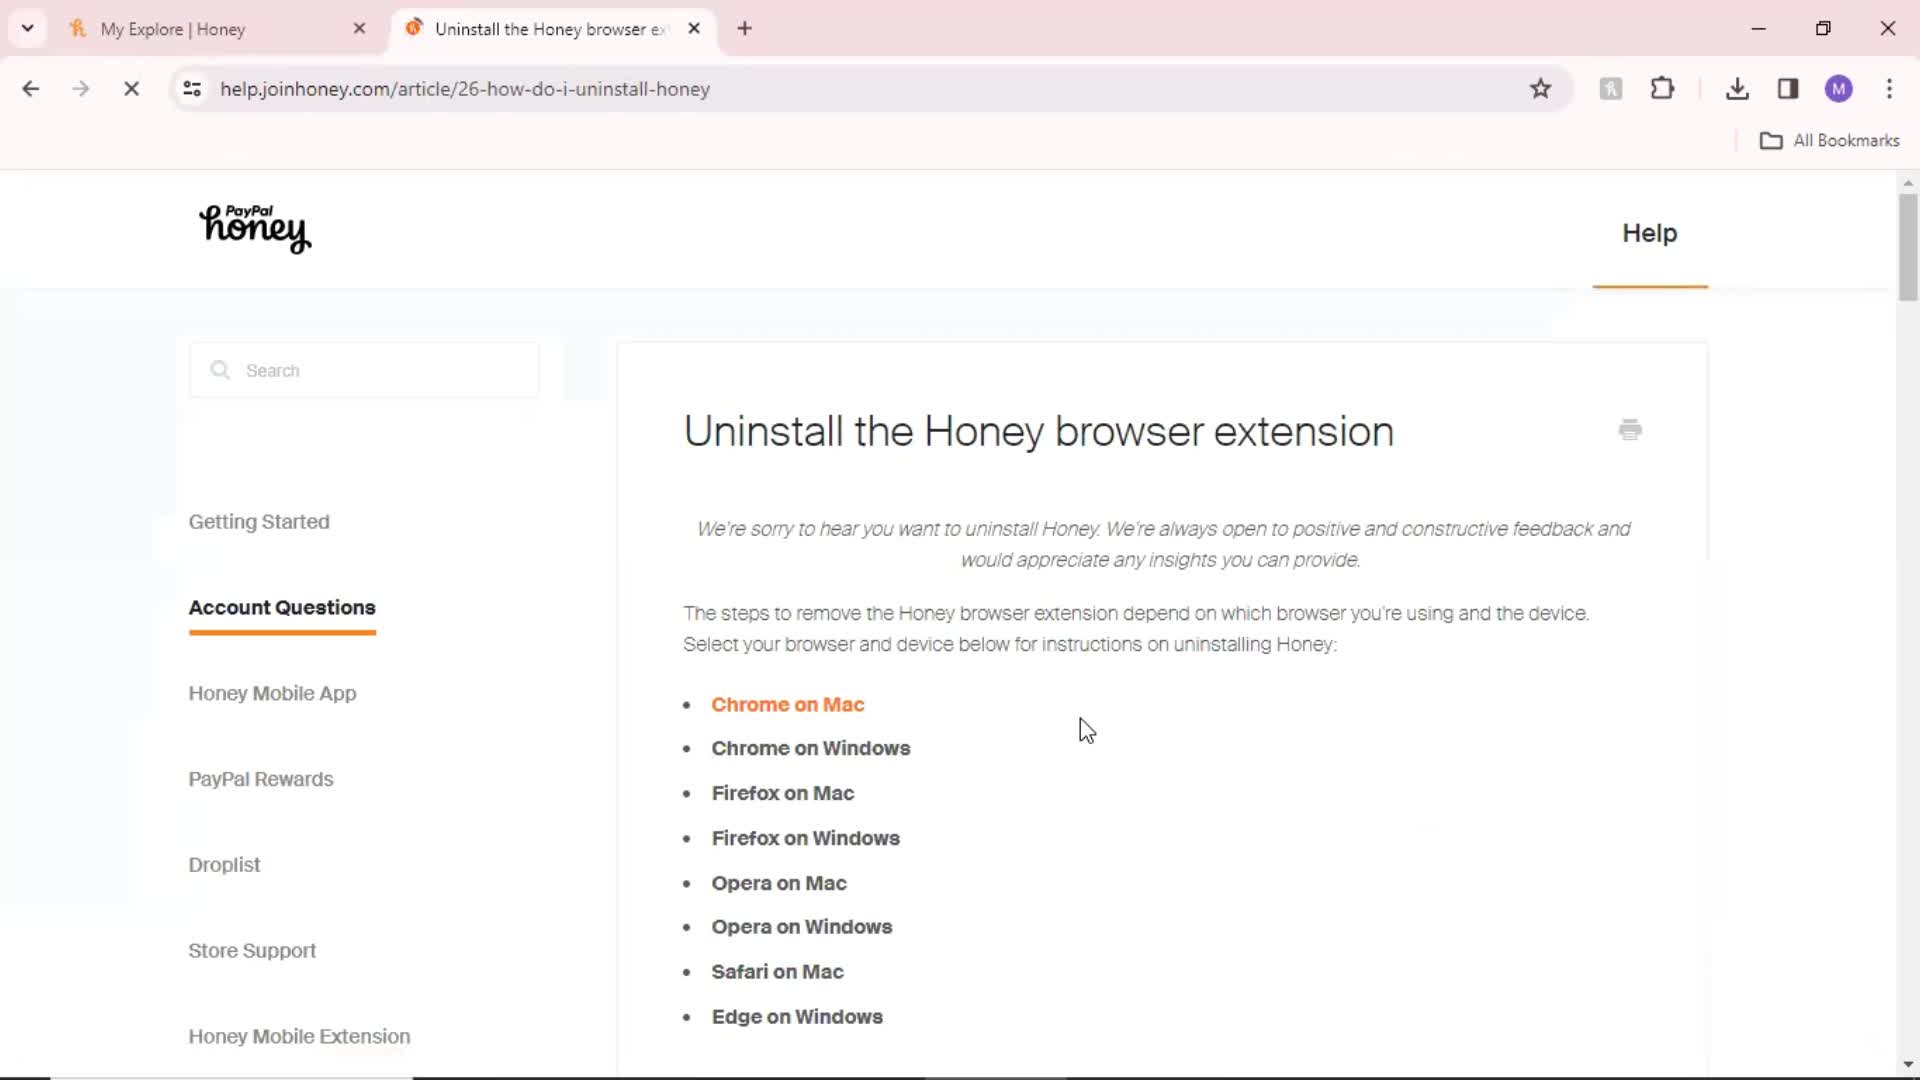Click the scrollbar down arrow
The width and height of the screenshot is (1920, 1080).
tap(1908, 1065)
